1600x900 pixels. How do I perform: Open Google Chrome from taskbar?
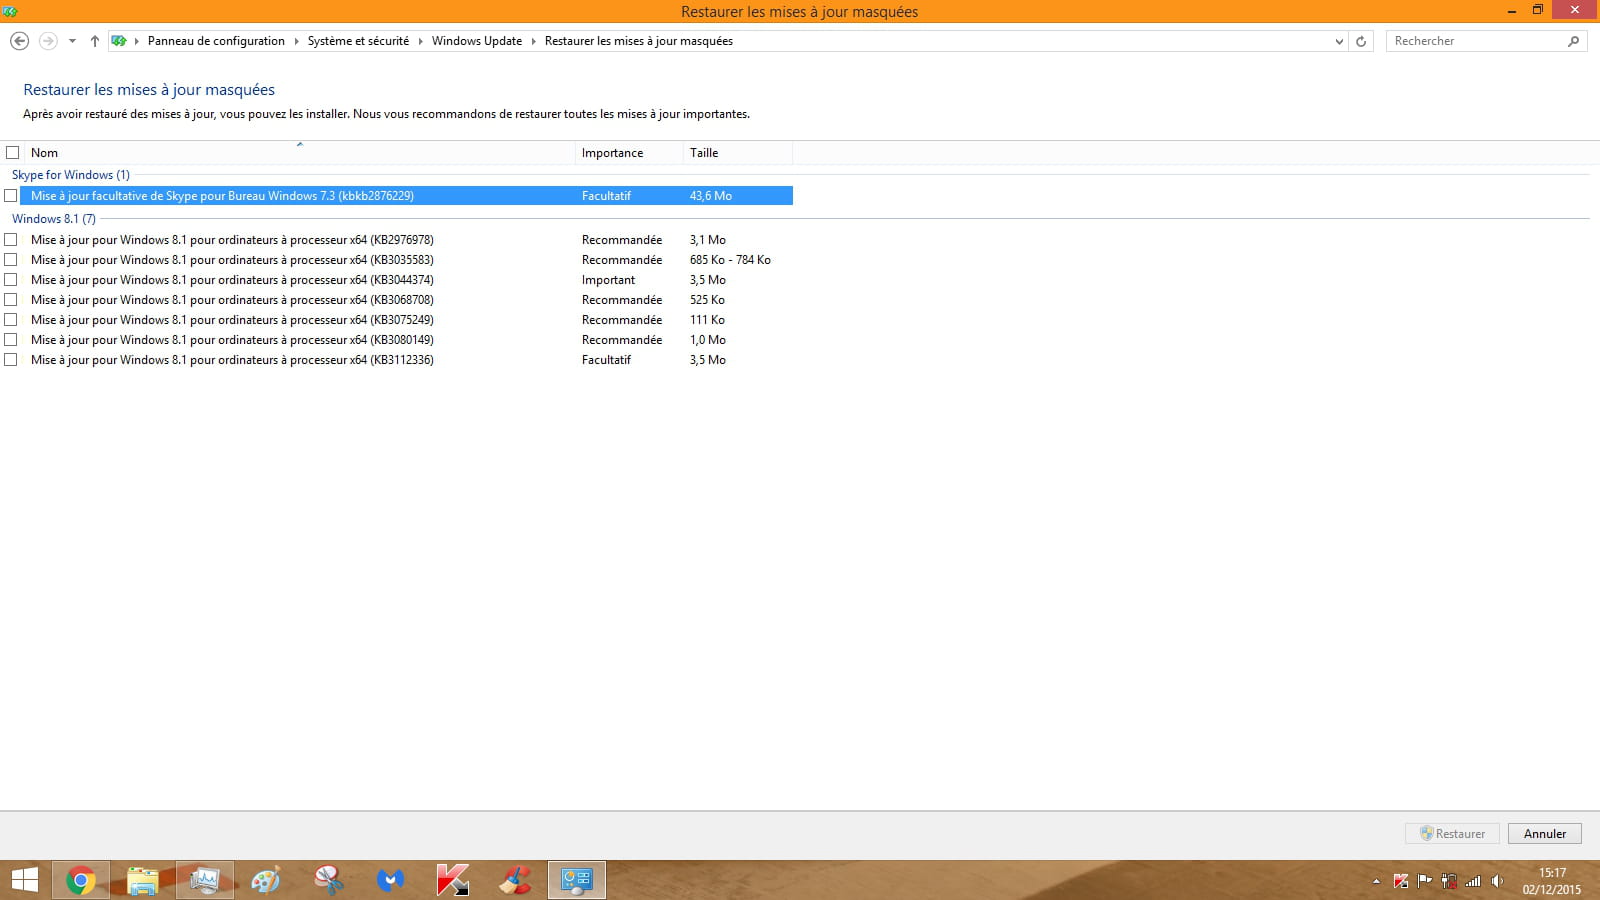81,880
